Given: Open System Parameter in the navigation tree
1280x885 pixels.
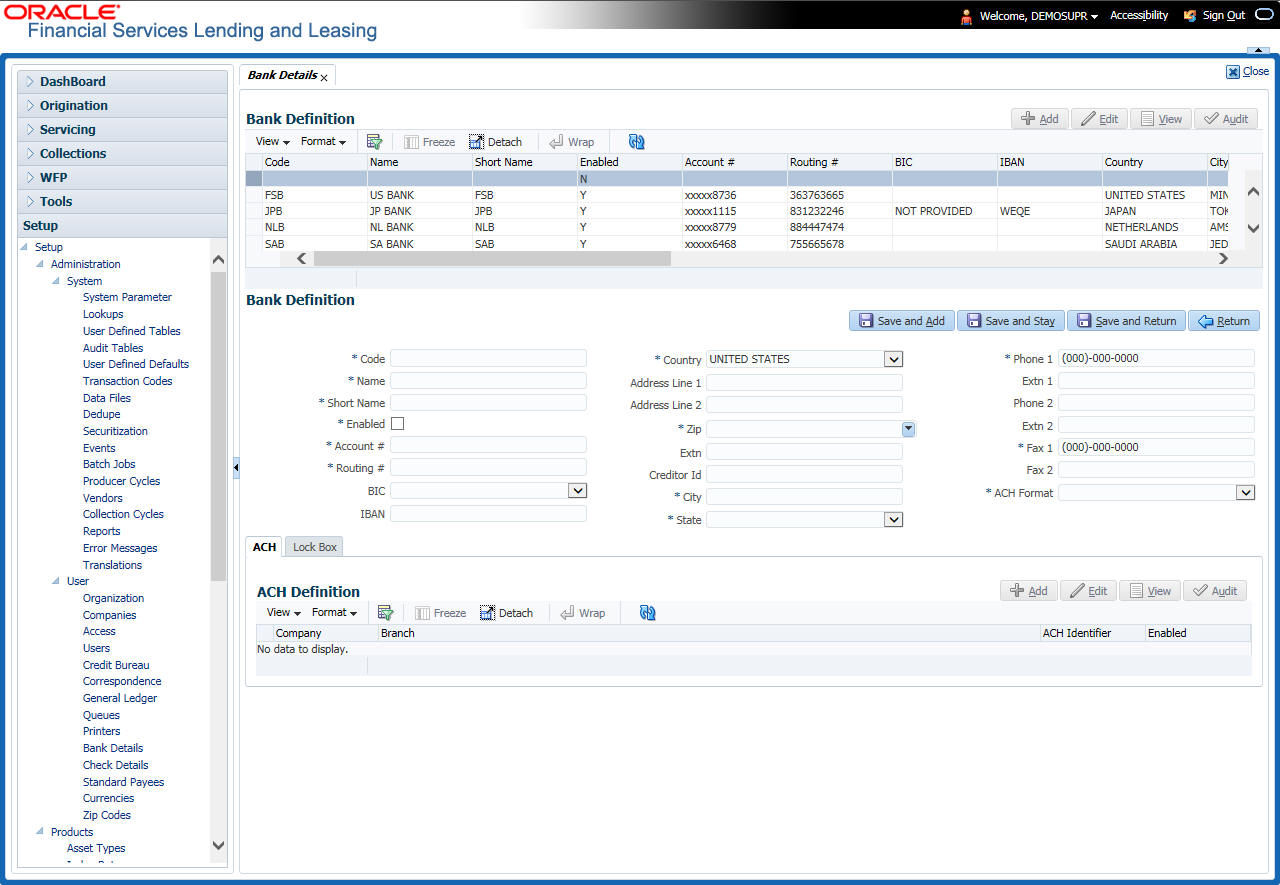Looking at the screenshot, I should [x=127, y=297].
